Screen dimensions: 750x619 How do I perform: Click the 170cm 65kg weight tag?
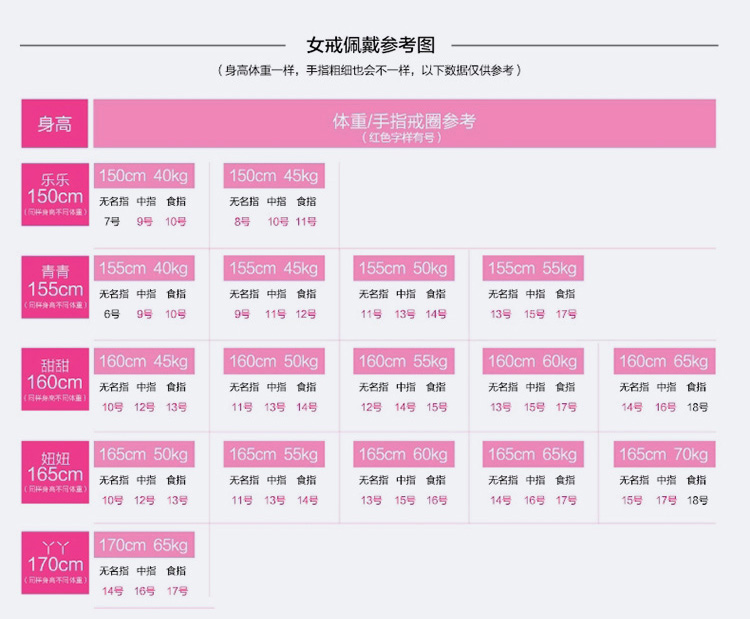(143, 545)
